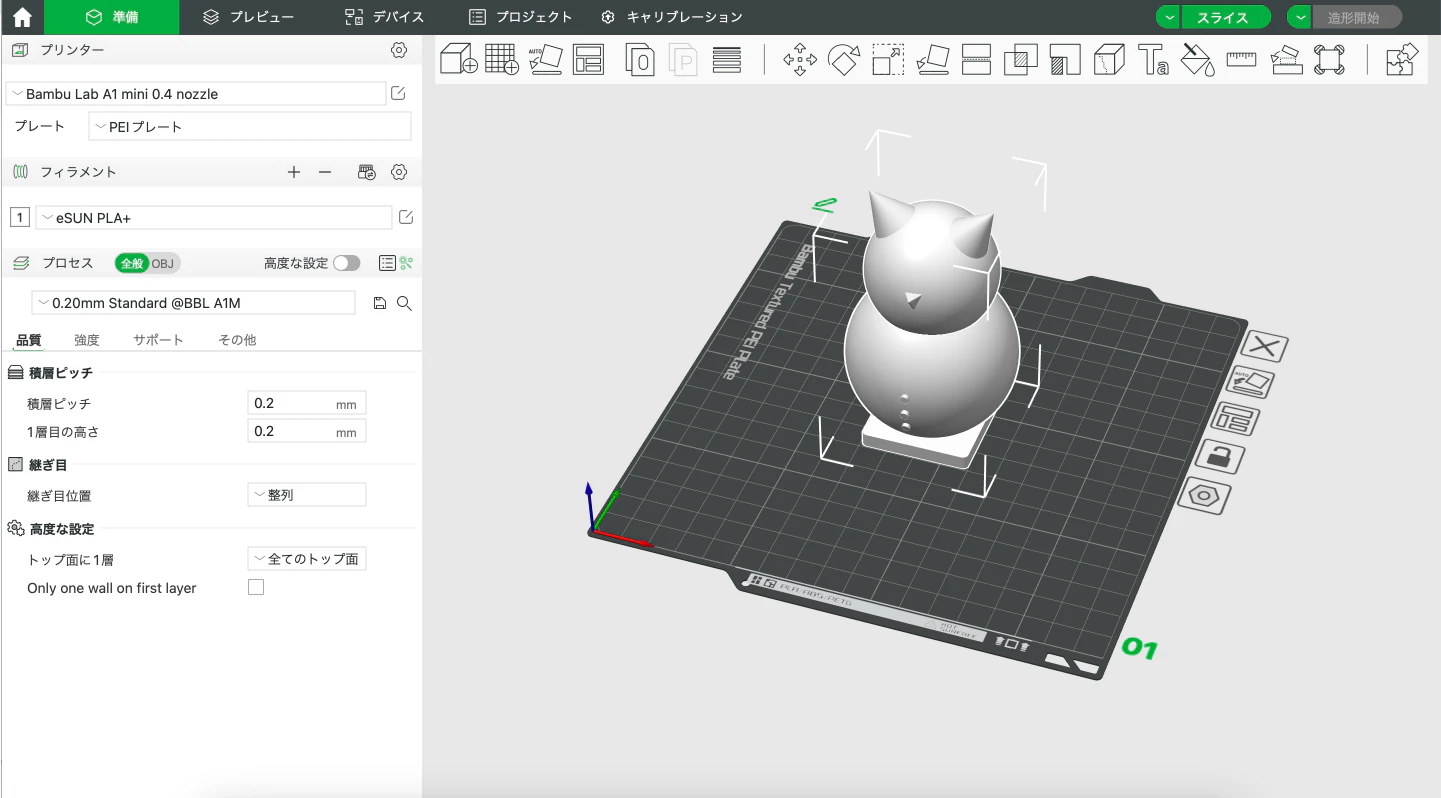Image resolution: width=1441 pixels, height=798 pixels.
Task: Remove a filament with minus icon
Action: point(325,172)
